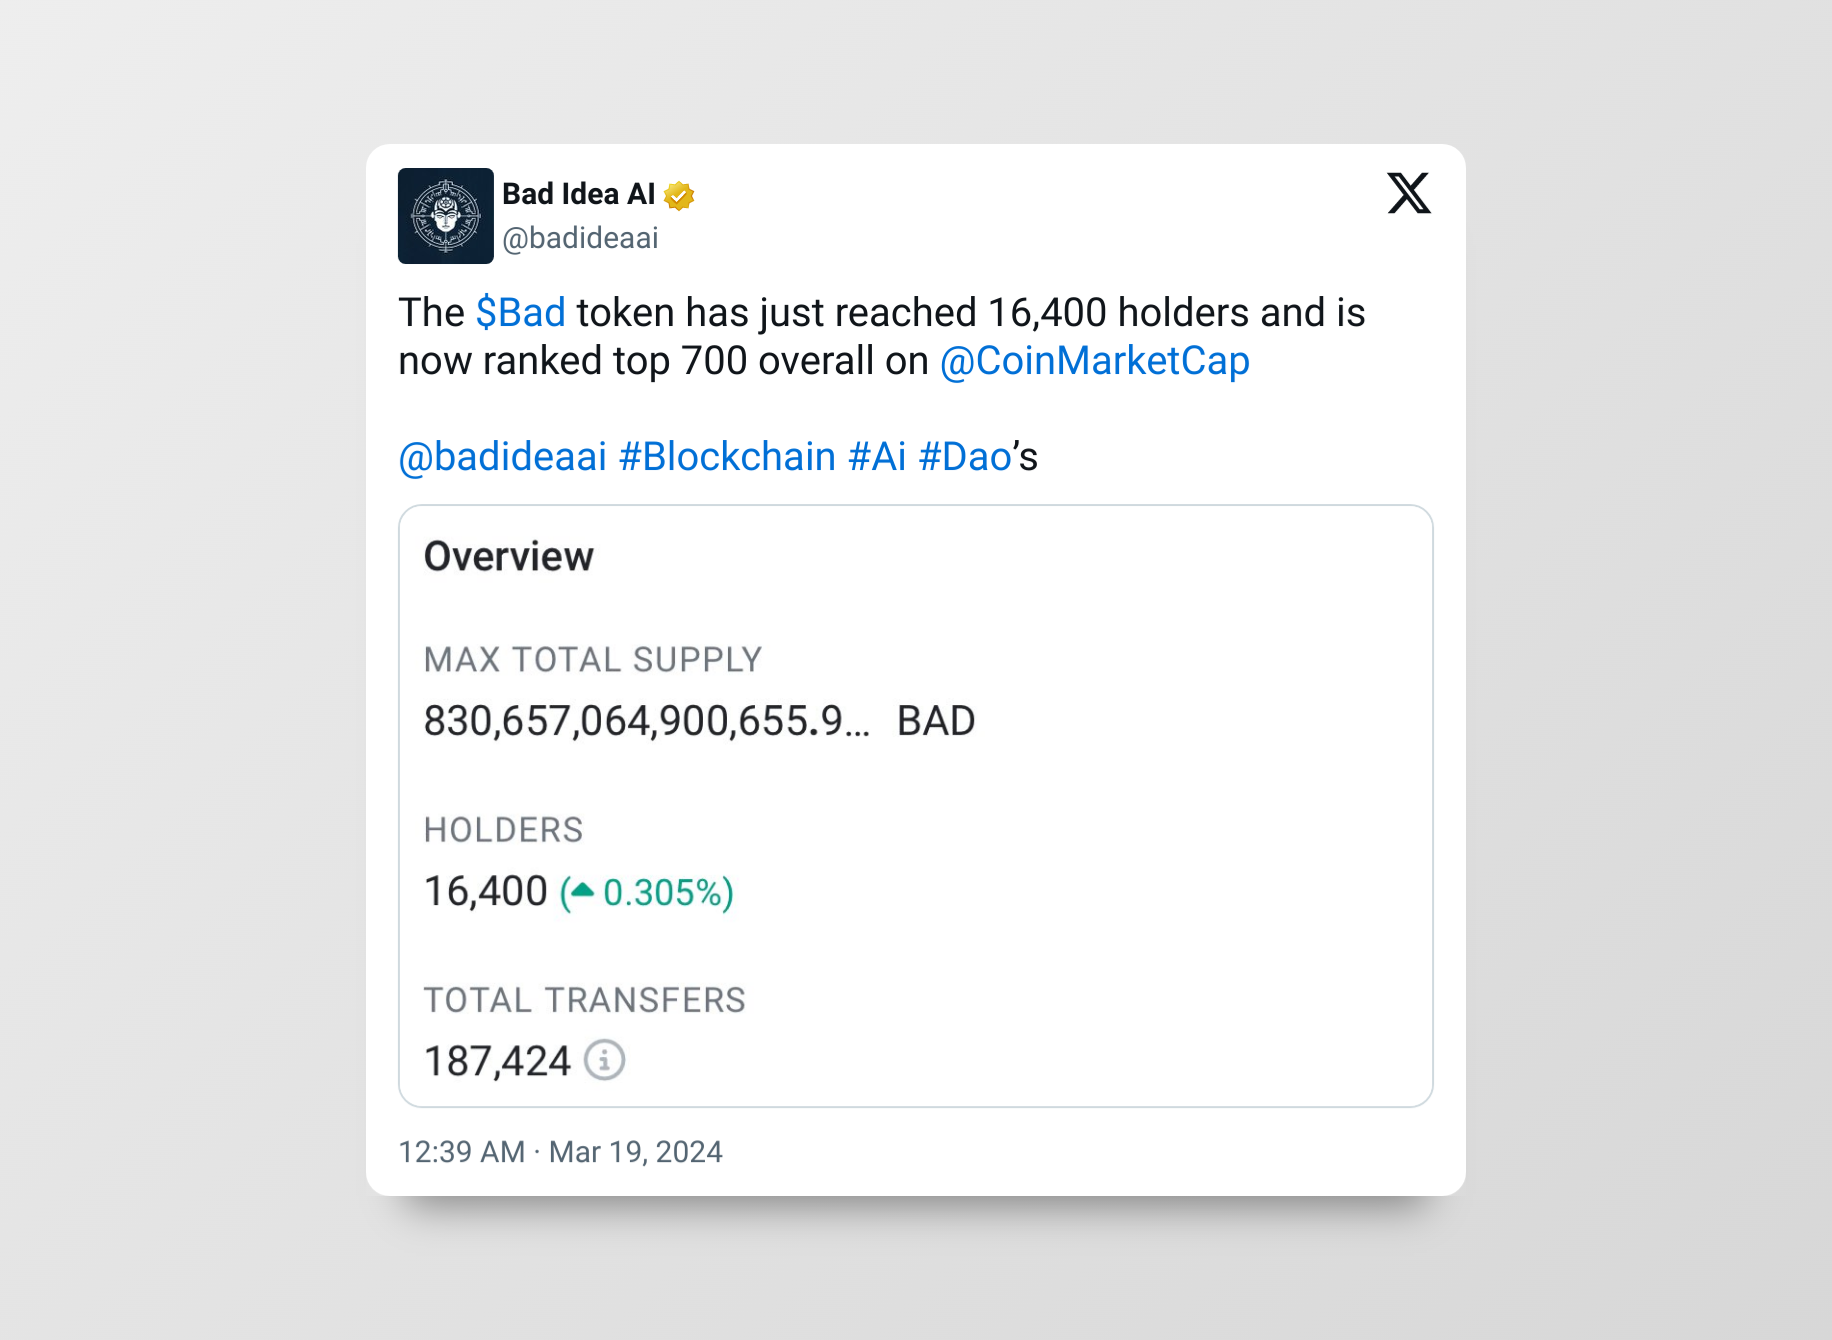Image resolution: width=1832 pixels, height=1340 pixels.
Task: Click the Bad Idea AI display name
Action: 579,194
